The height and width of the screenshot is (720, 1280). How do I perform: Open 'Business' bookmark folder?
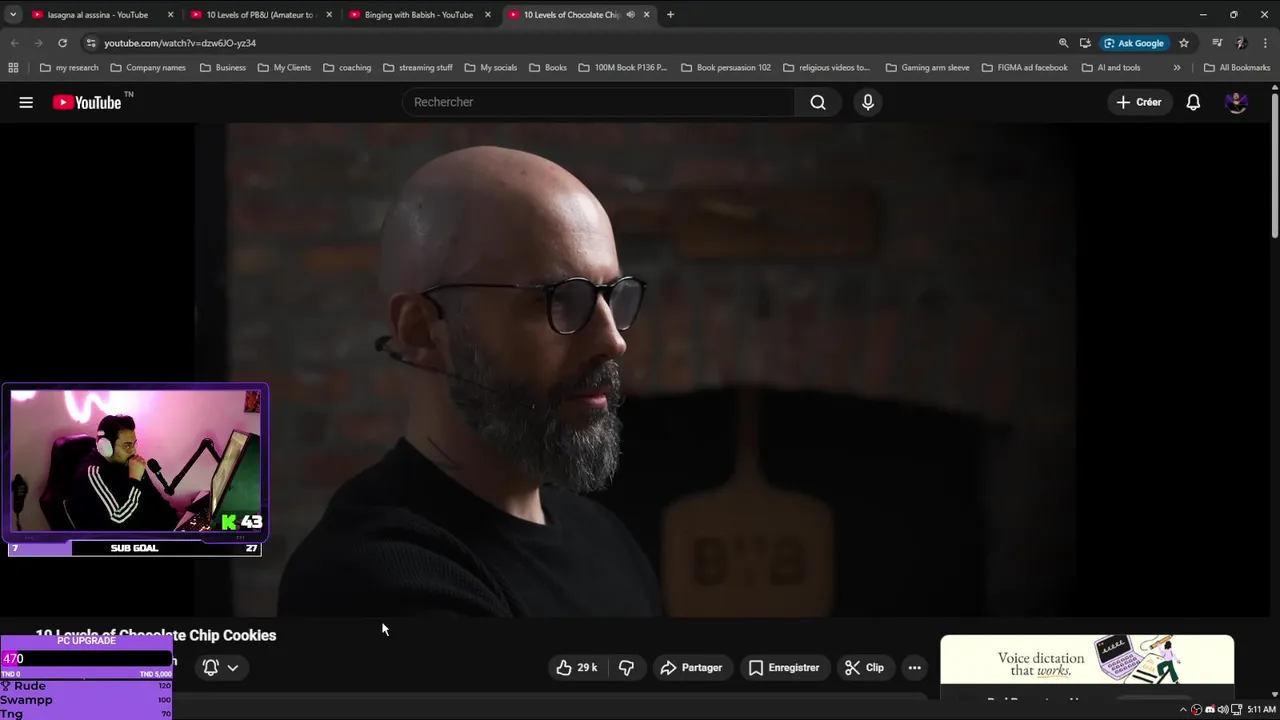[x=223, y=68]
